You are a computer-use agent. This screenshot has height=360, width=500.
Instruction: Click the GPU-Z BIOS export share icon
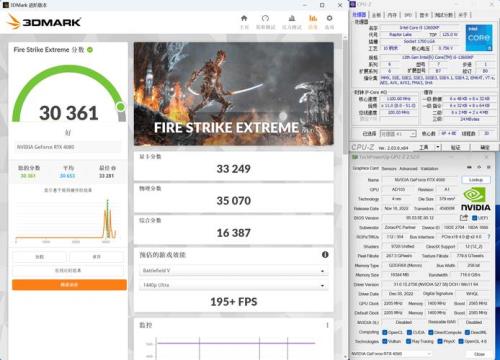pos(464,218)
